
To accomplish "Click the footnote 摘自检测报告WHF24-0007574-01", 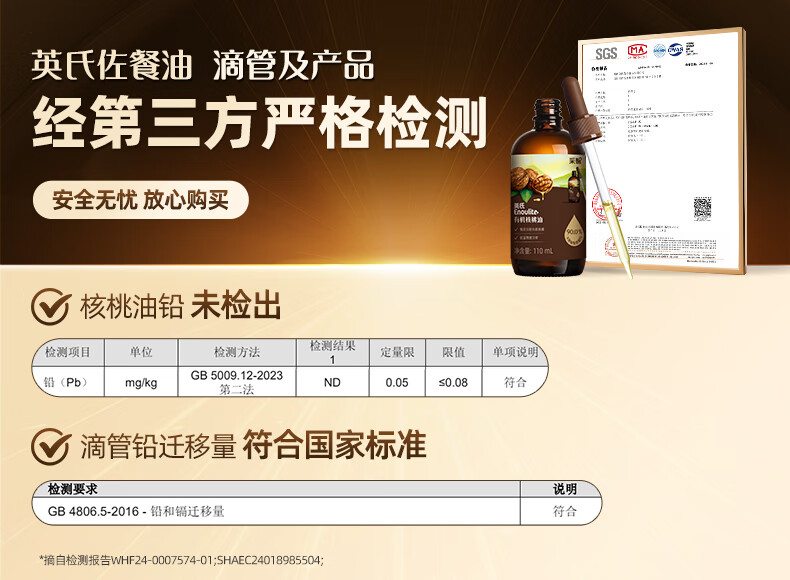I will [x=181, y=560].
